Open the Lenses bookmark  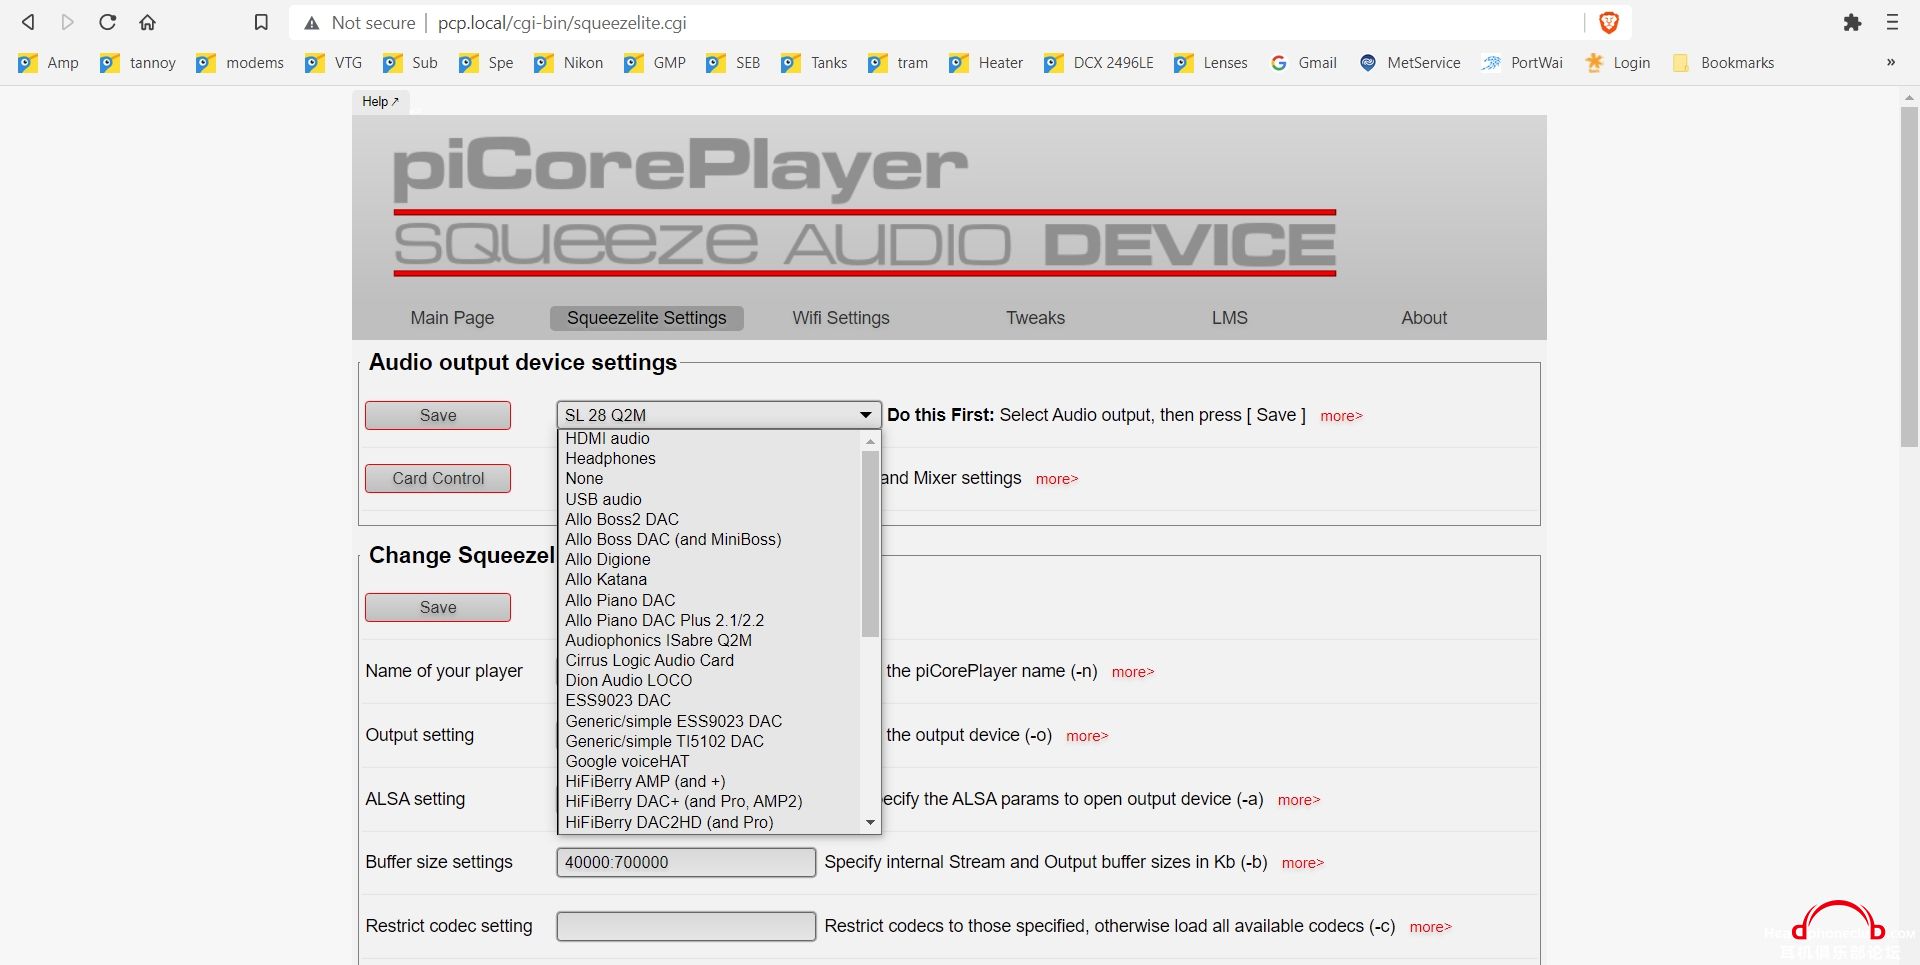(1211, 63)
